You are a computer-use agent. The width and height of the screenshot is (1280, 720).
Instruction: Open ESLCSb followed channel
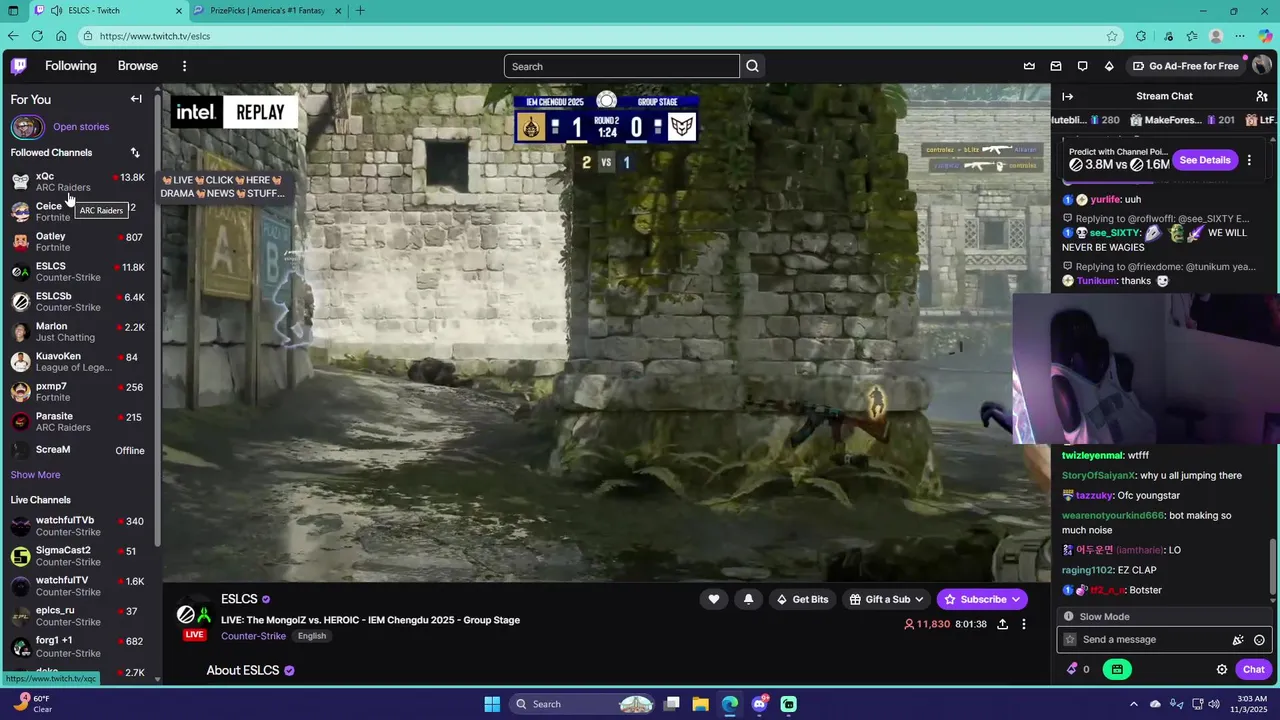78,301
